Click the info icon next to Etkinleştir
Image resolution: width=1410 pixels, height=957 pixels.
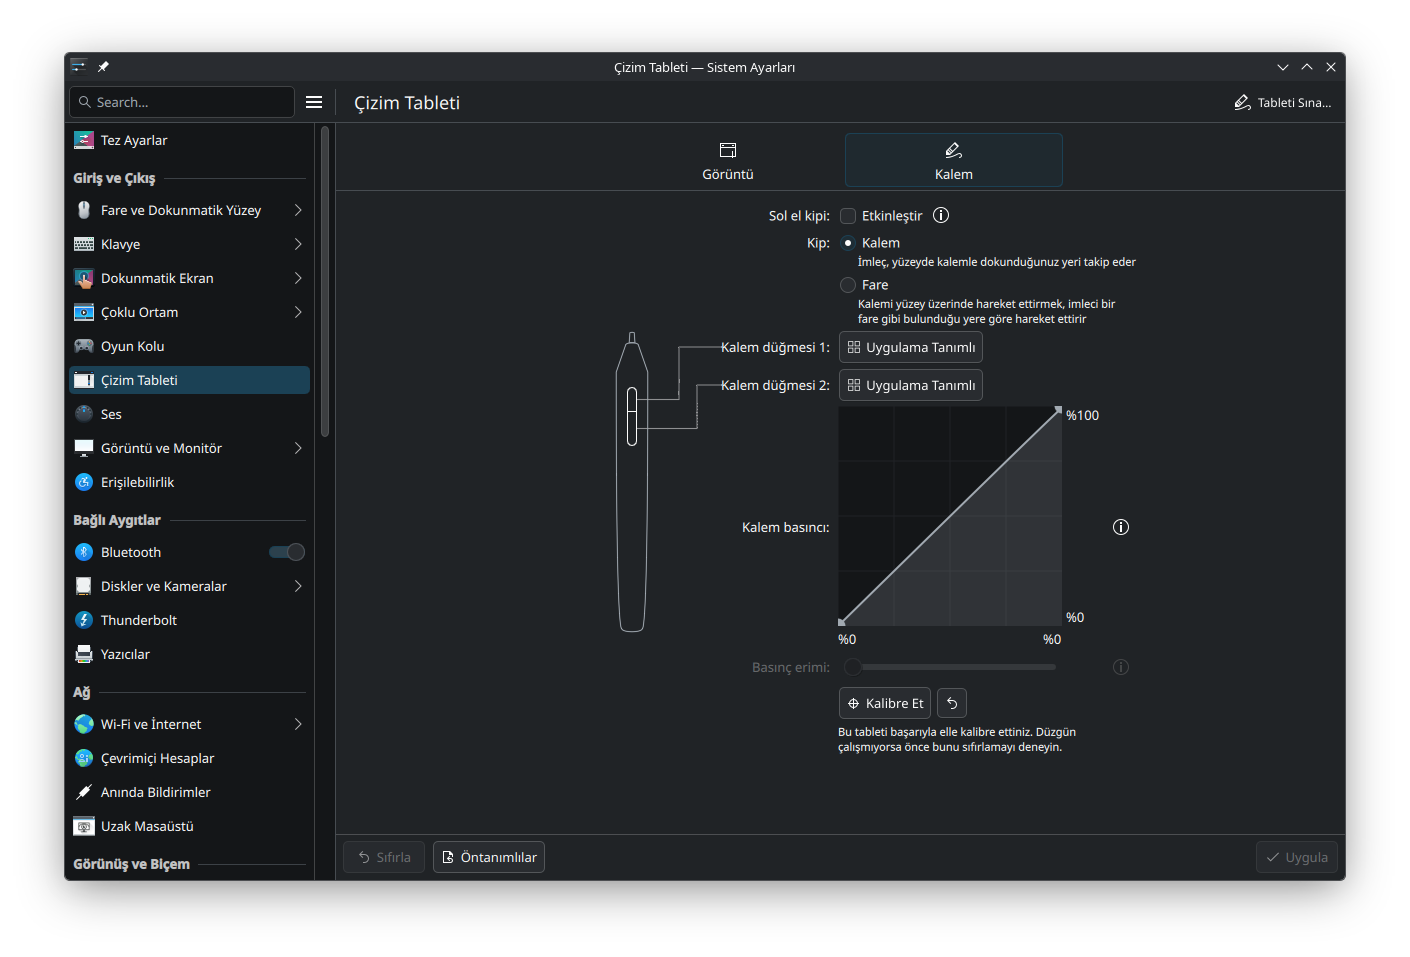941,215
